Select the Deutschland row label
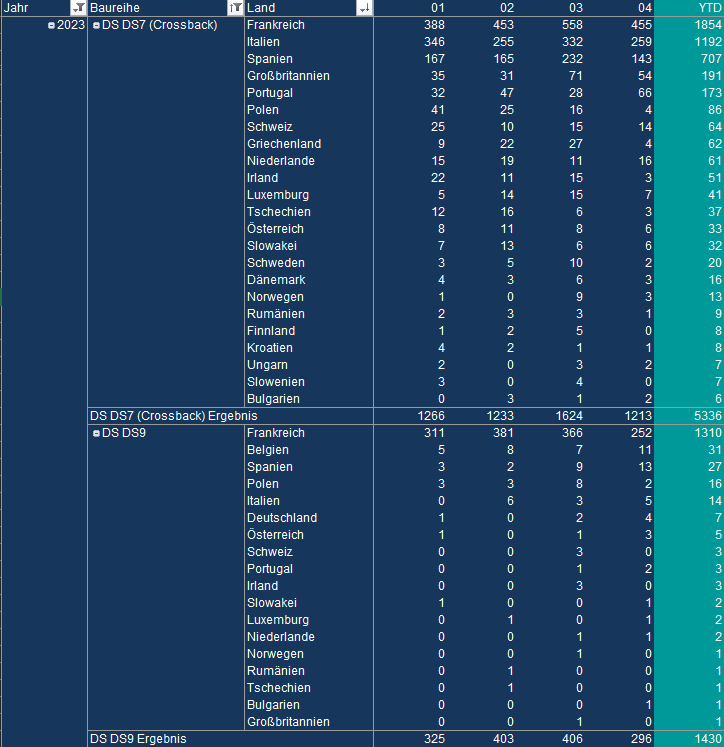This screenshot has width=724, height=747. [282, 518]
